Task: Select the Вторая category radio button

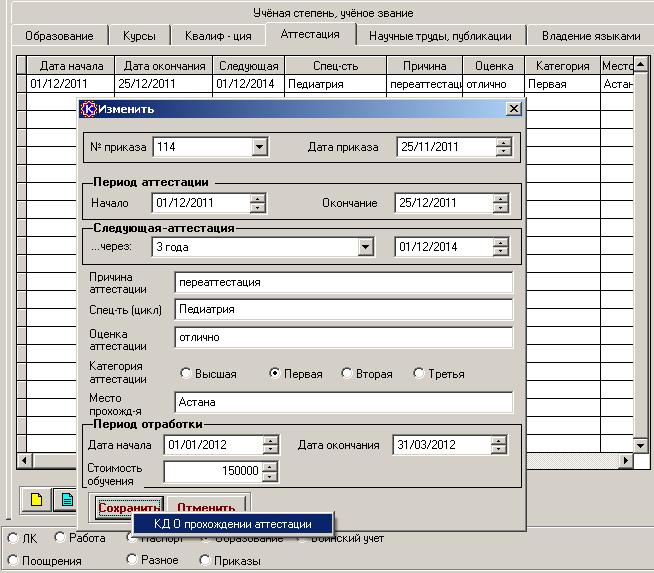Action: tap(346, 373)
